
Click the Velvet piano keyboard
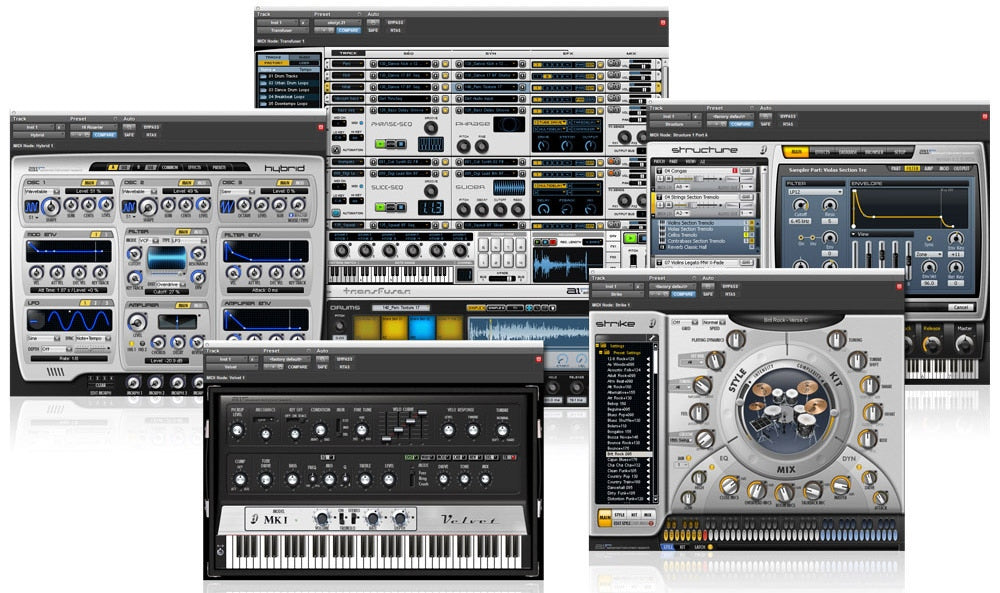pos(372,550)
